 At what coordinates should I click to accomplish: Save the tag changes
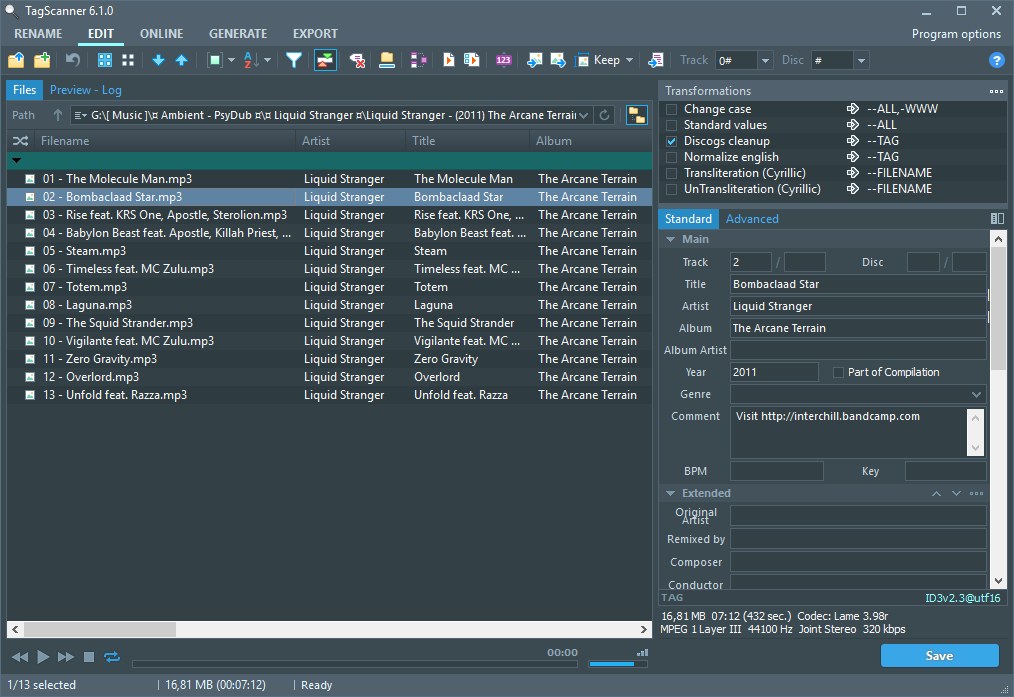(940, 656)
